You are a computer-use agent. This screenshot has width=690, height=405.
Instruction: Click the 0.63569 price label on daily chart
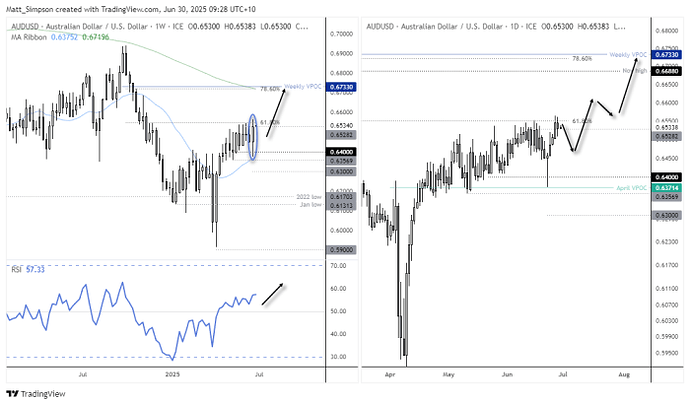tap(667, 196)
